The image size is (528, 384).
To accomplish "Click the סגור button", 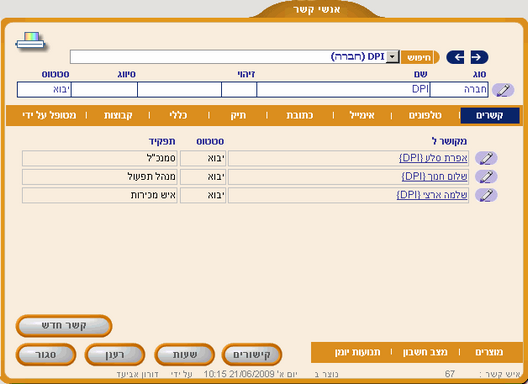I will coord(46,354).
